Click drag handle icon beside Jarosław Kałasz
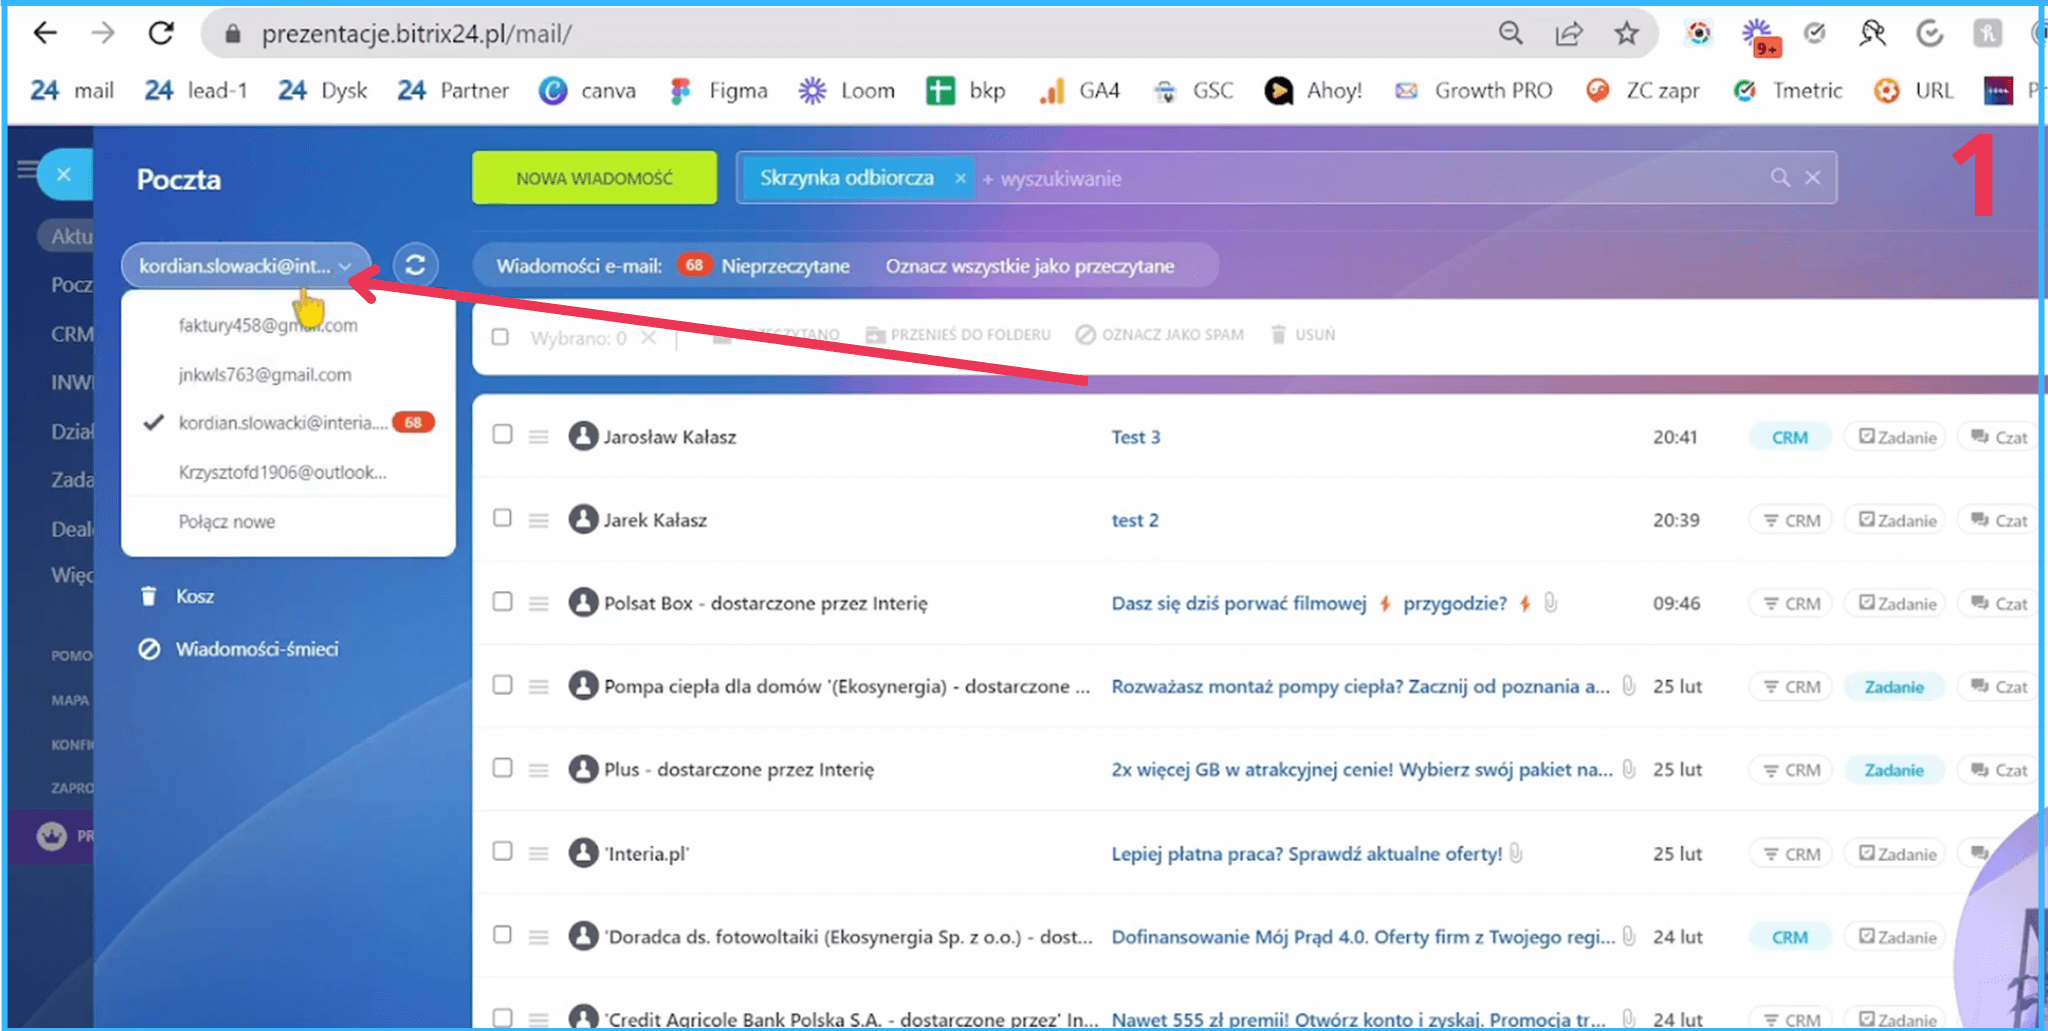The width and height of the screenshot is (2048, 1031). 538,437
